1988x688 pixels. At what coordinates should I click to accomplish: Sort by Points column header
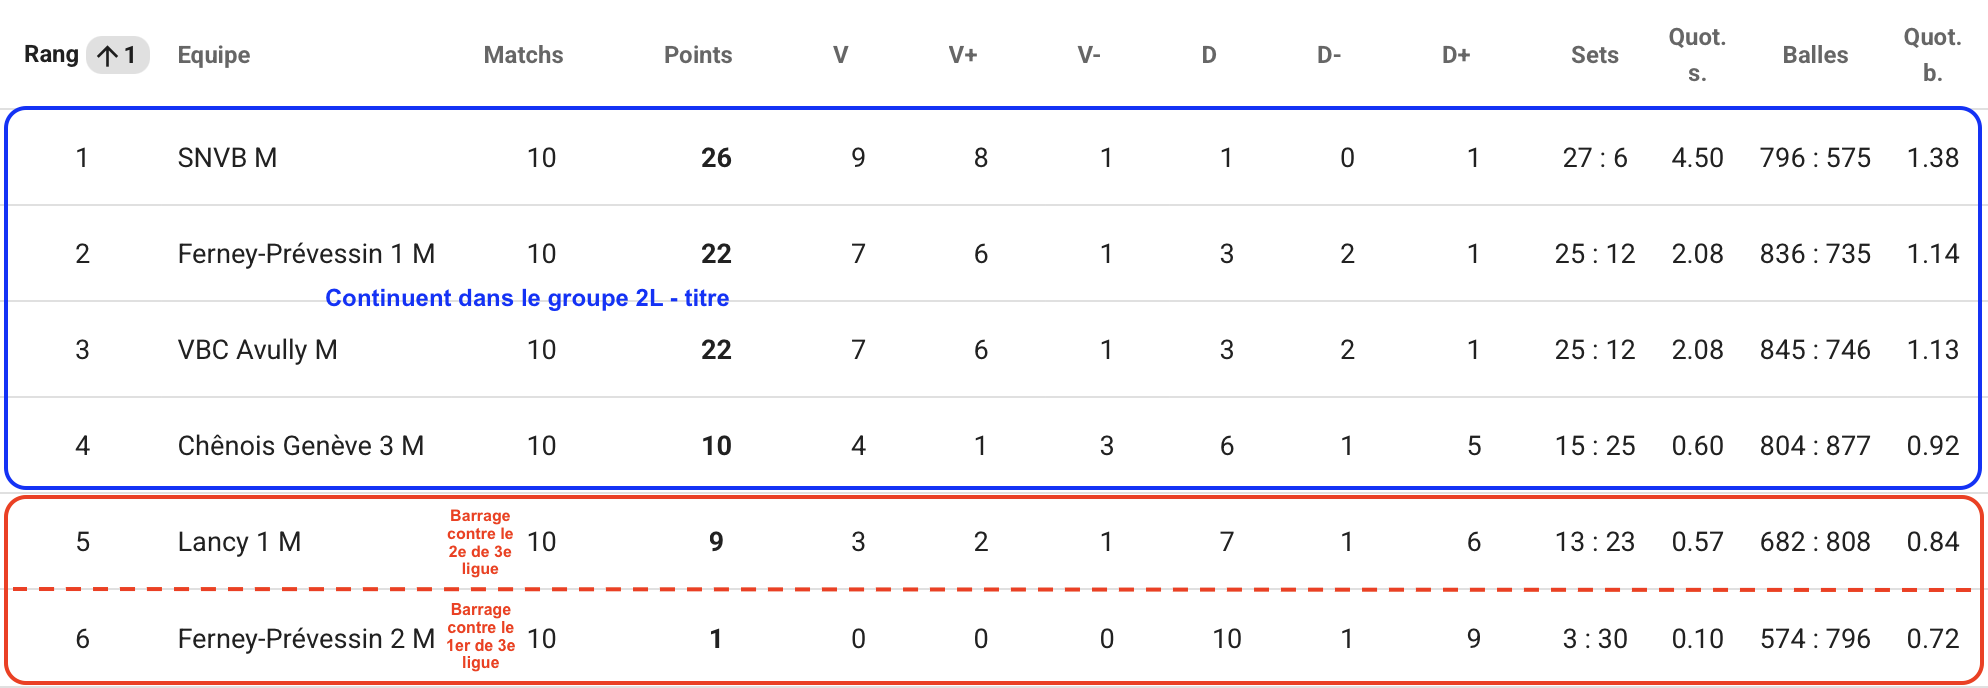[698, 55]
